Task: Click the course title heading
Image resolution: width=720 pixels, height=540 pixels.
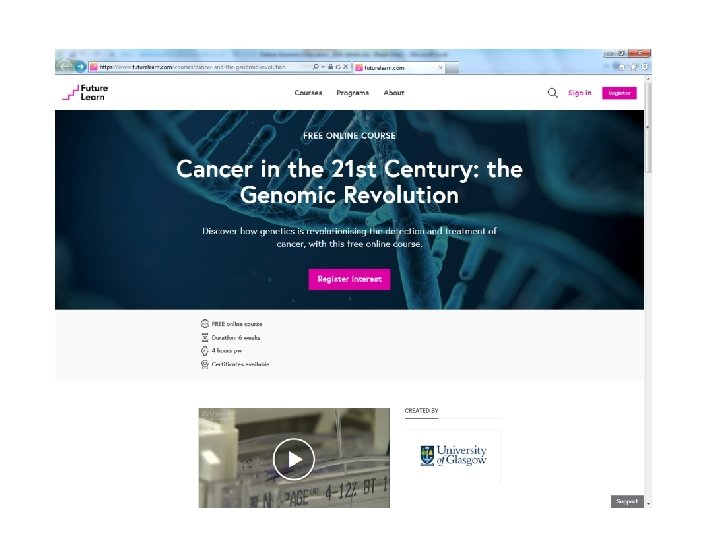Action: [x=349, y=182]
